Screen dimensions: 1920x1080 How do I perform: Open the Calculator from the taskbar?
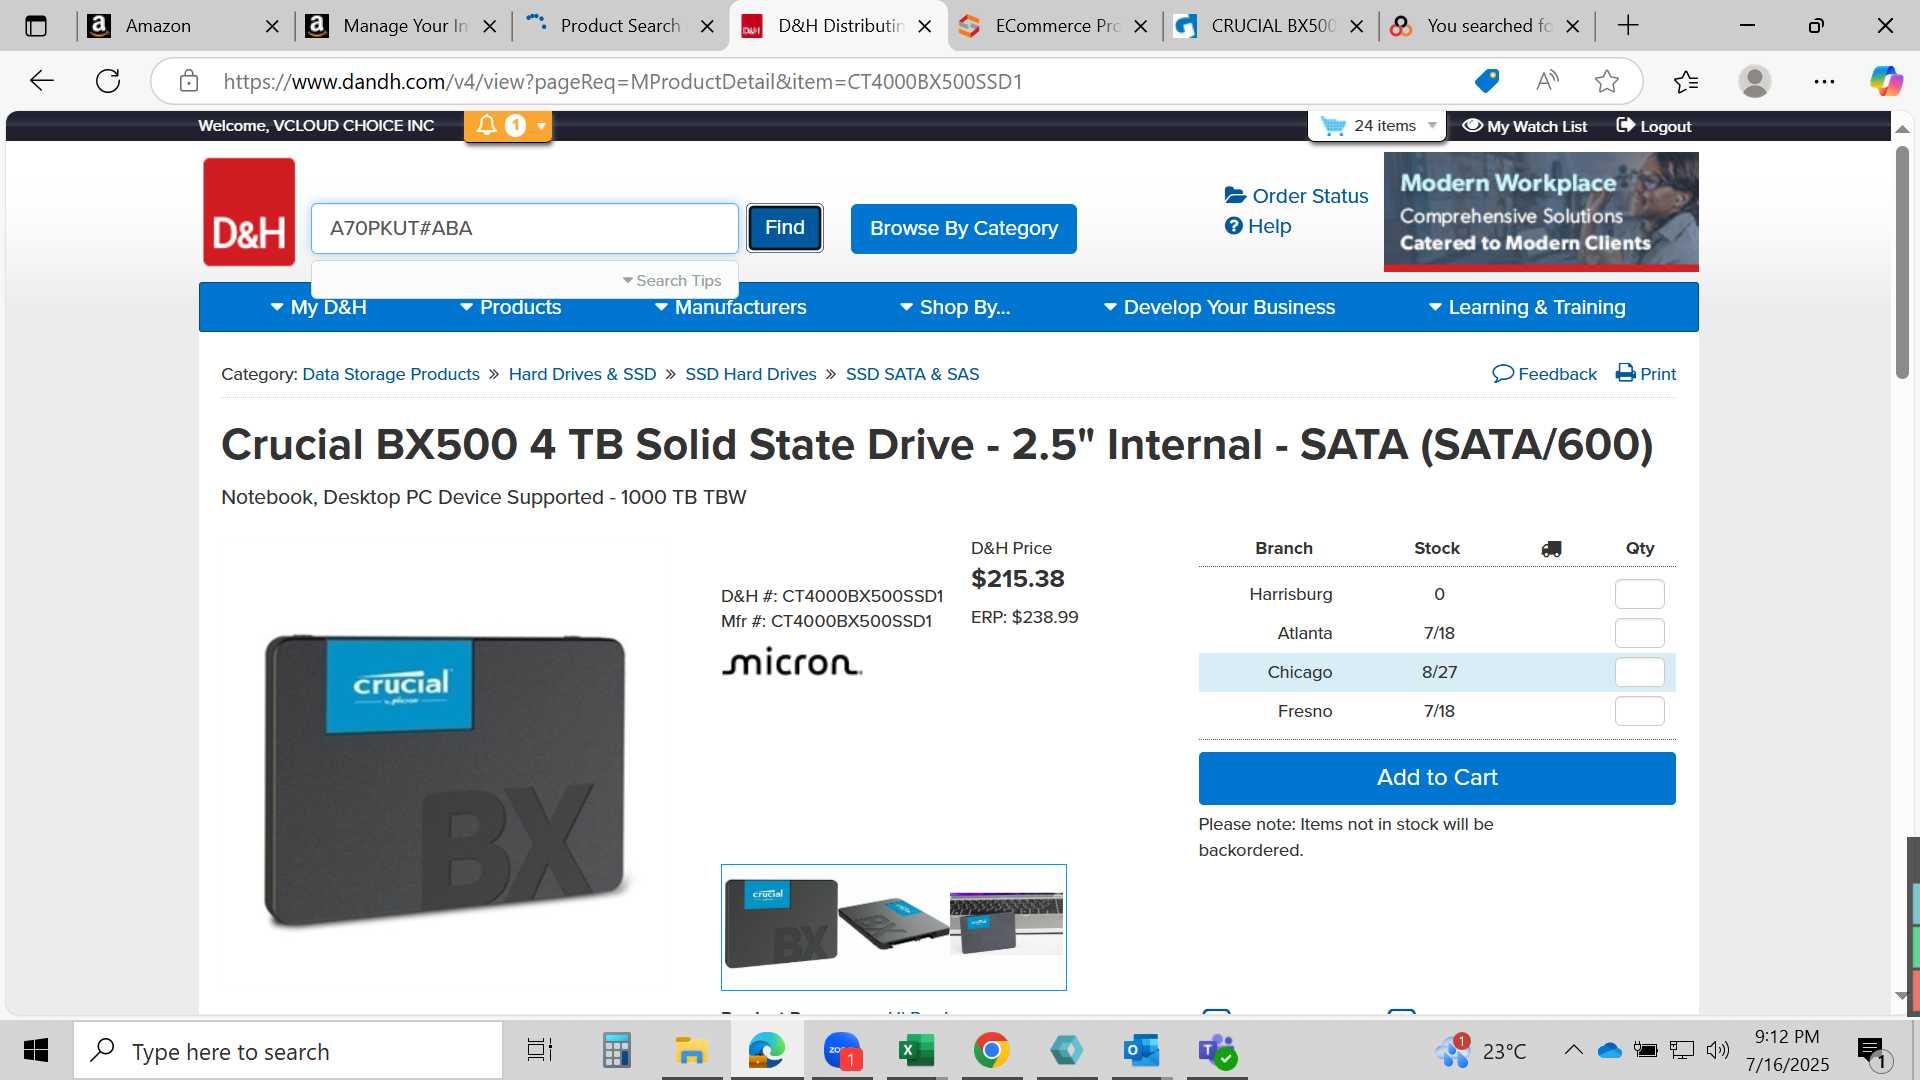tap(616, 1050)
